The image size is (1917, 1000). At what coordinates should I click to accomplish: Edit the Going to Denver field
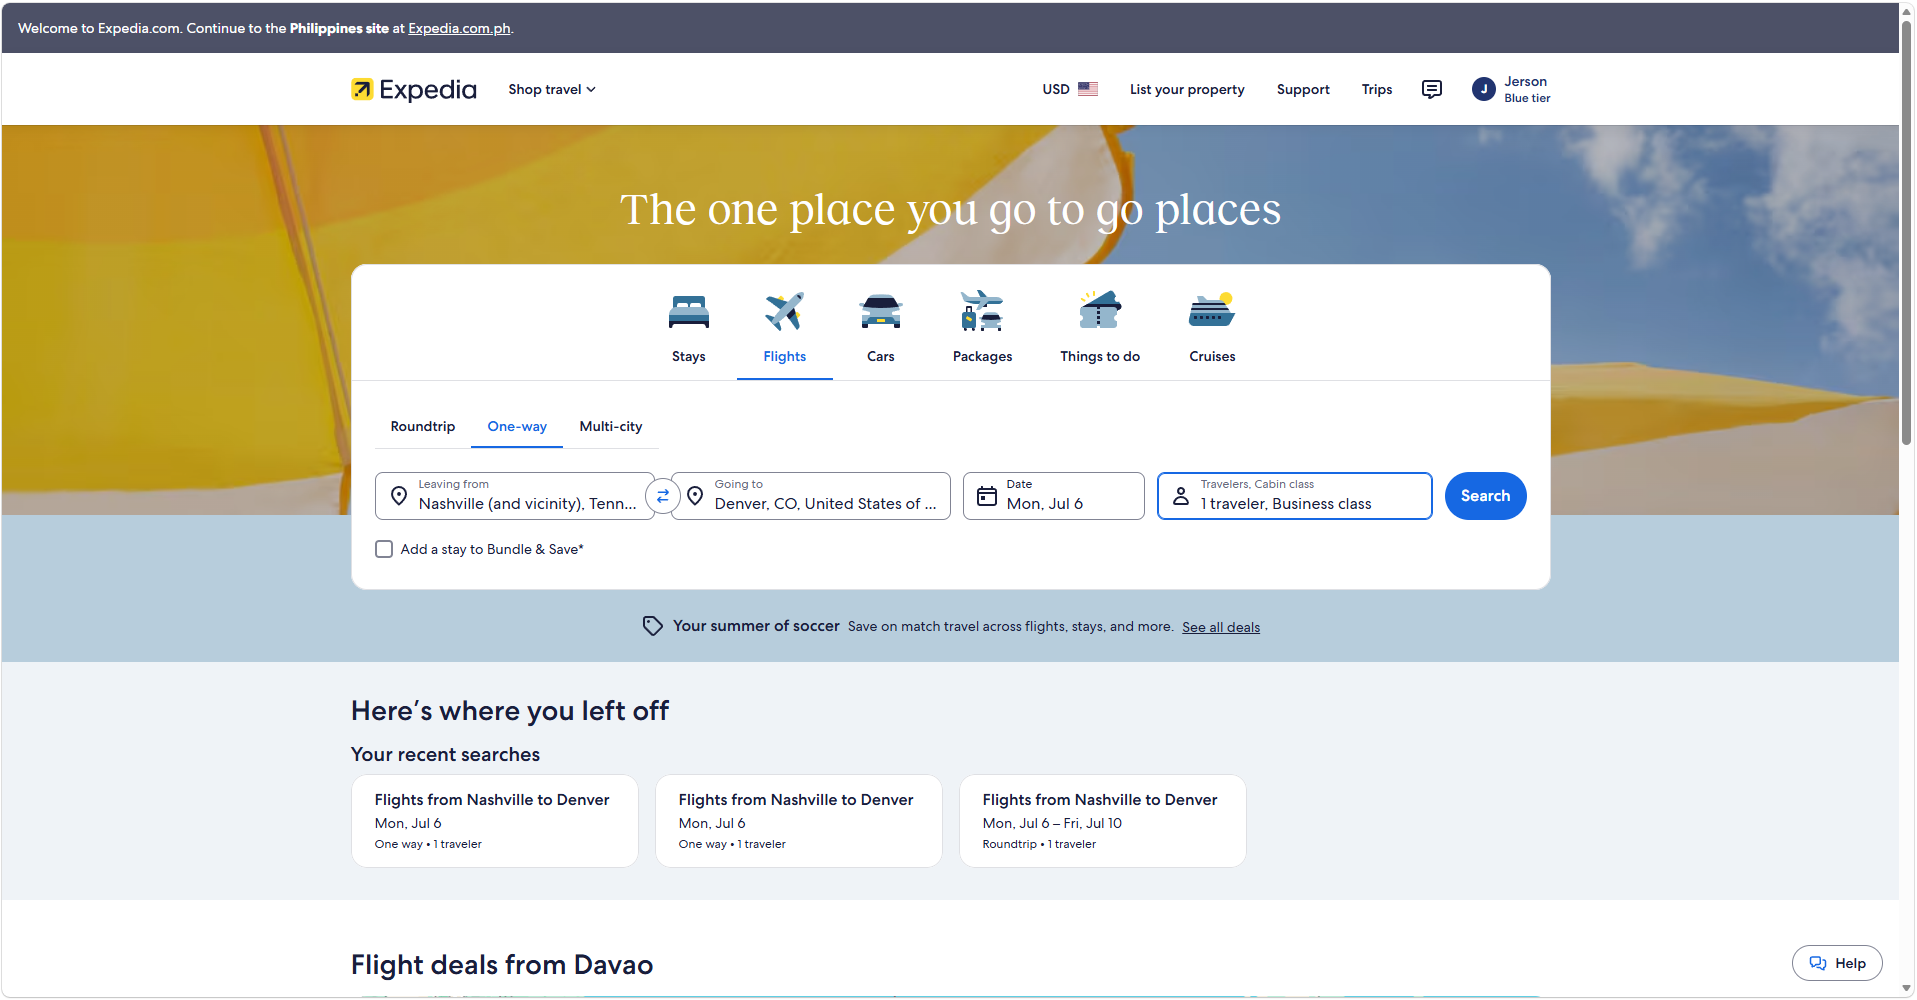[811, 496]
